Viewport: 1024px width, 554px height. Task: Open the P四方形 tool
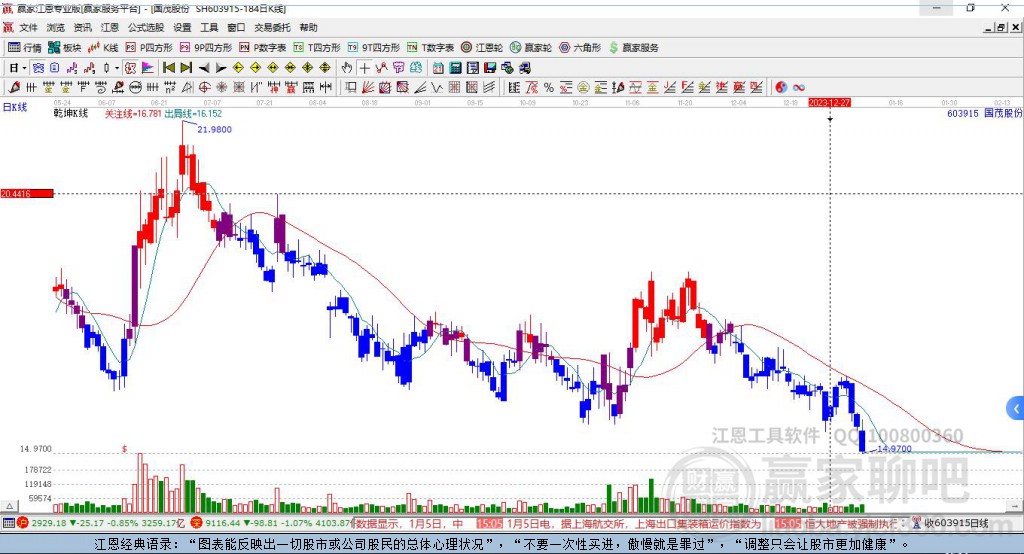(x=149, y=48)
